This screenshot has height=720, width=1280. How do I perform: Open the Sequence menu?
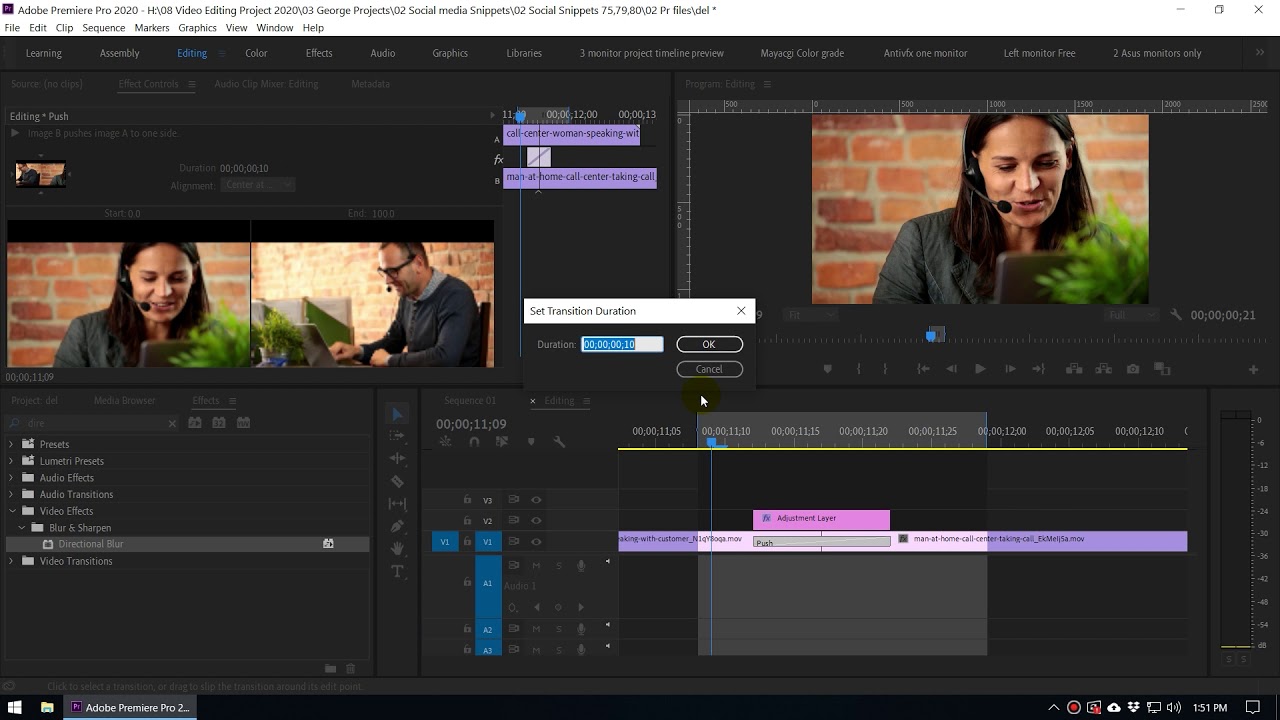(104, 28)
